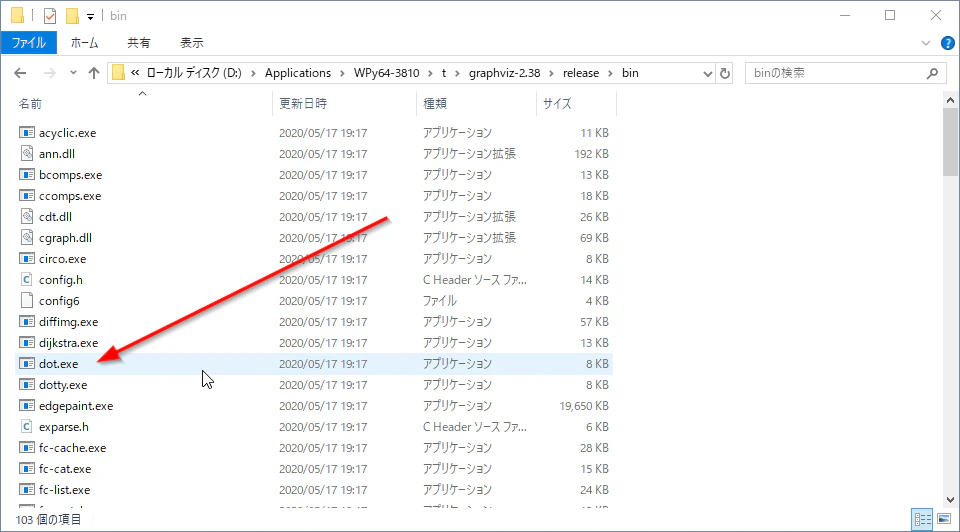Viewport: 960px width, 532px height.
Task: Go up one folder level
Action: pyautogui.click(x=94, y=73)
